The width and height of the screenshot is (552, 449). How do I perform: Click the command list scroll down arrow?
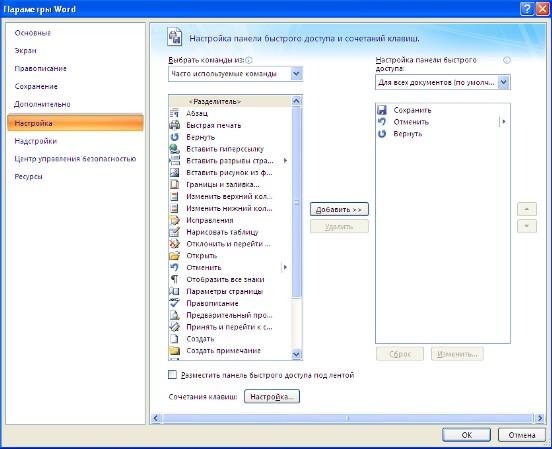[x=296, y=354]
